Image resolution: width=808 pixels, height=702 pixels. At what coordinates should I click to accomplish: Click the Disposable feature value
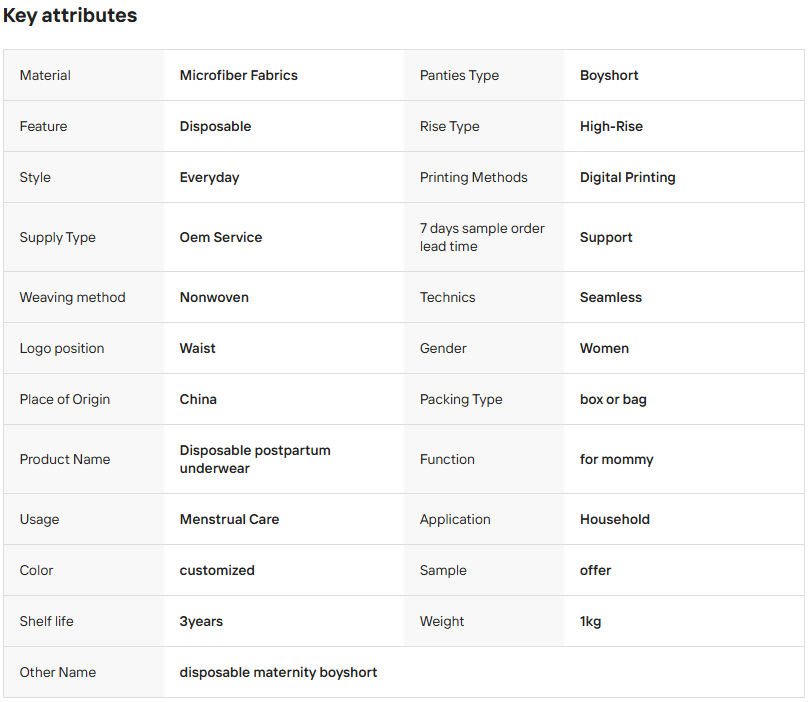pos(215,126)
